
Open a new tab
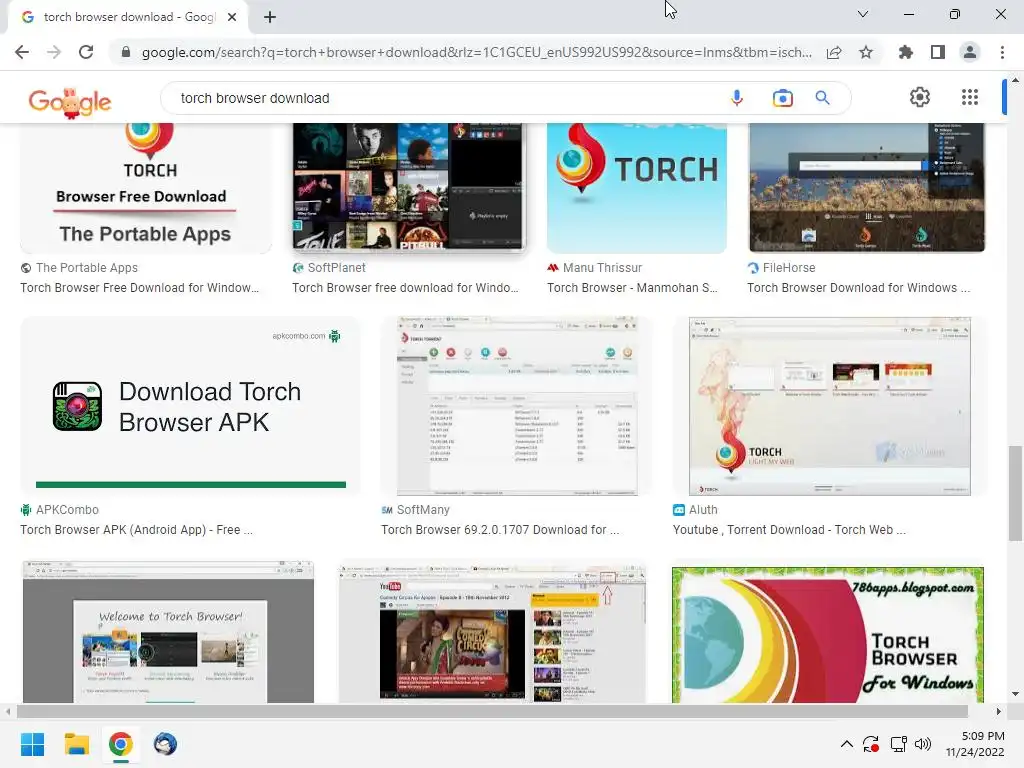(x=270, y=17)
